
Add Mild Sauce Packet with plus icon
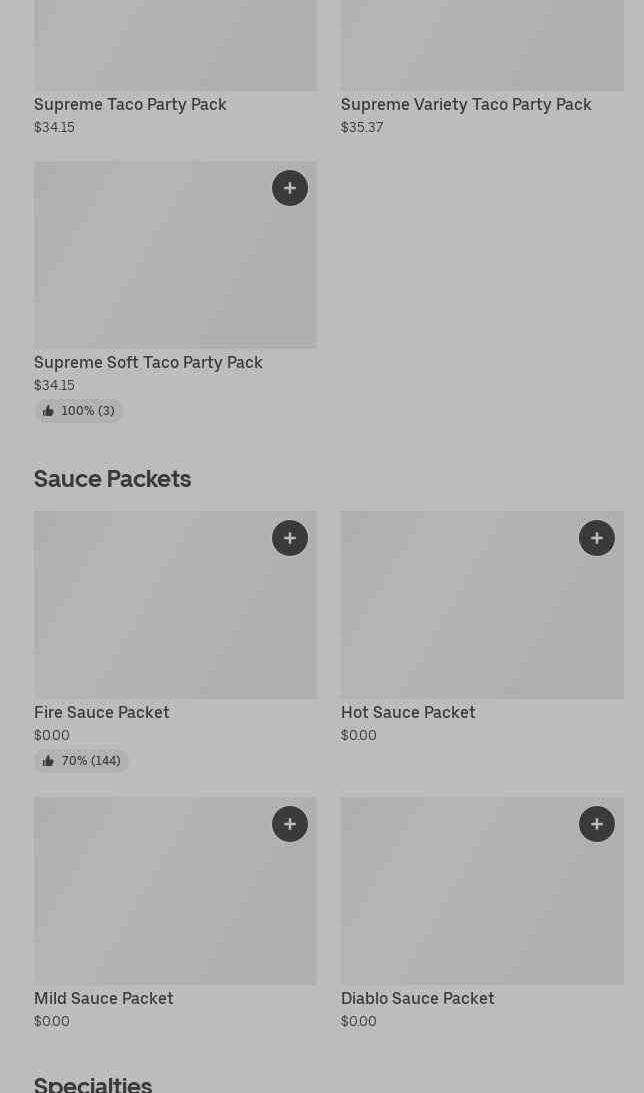tap(290, 824)
